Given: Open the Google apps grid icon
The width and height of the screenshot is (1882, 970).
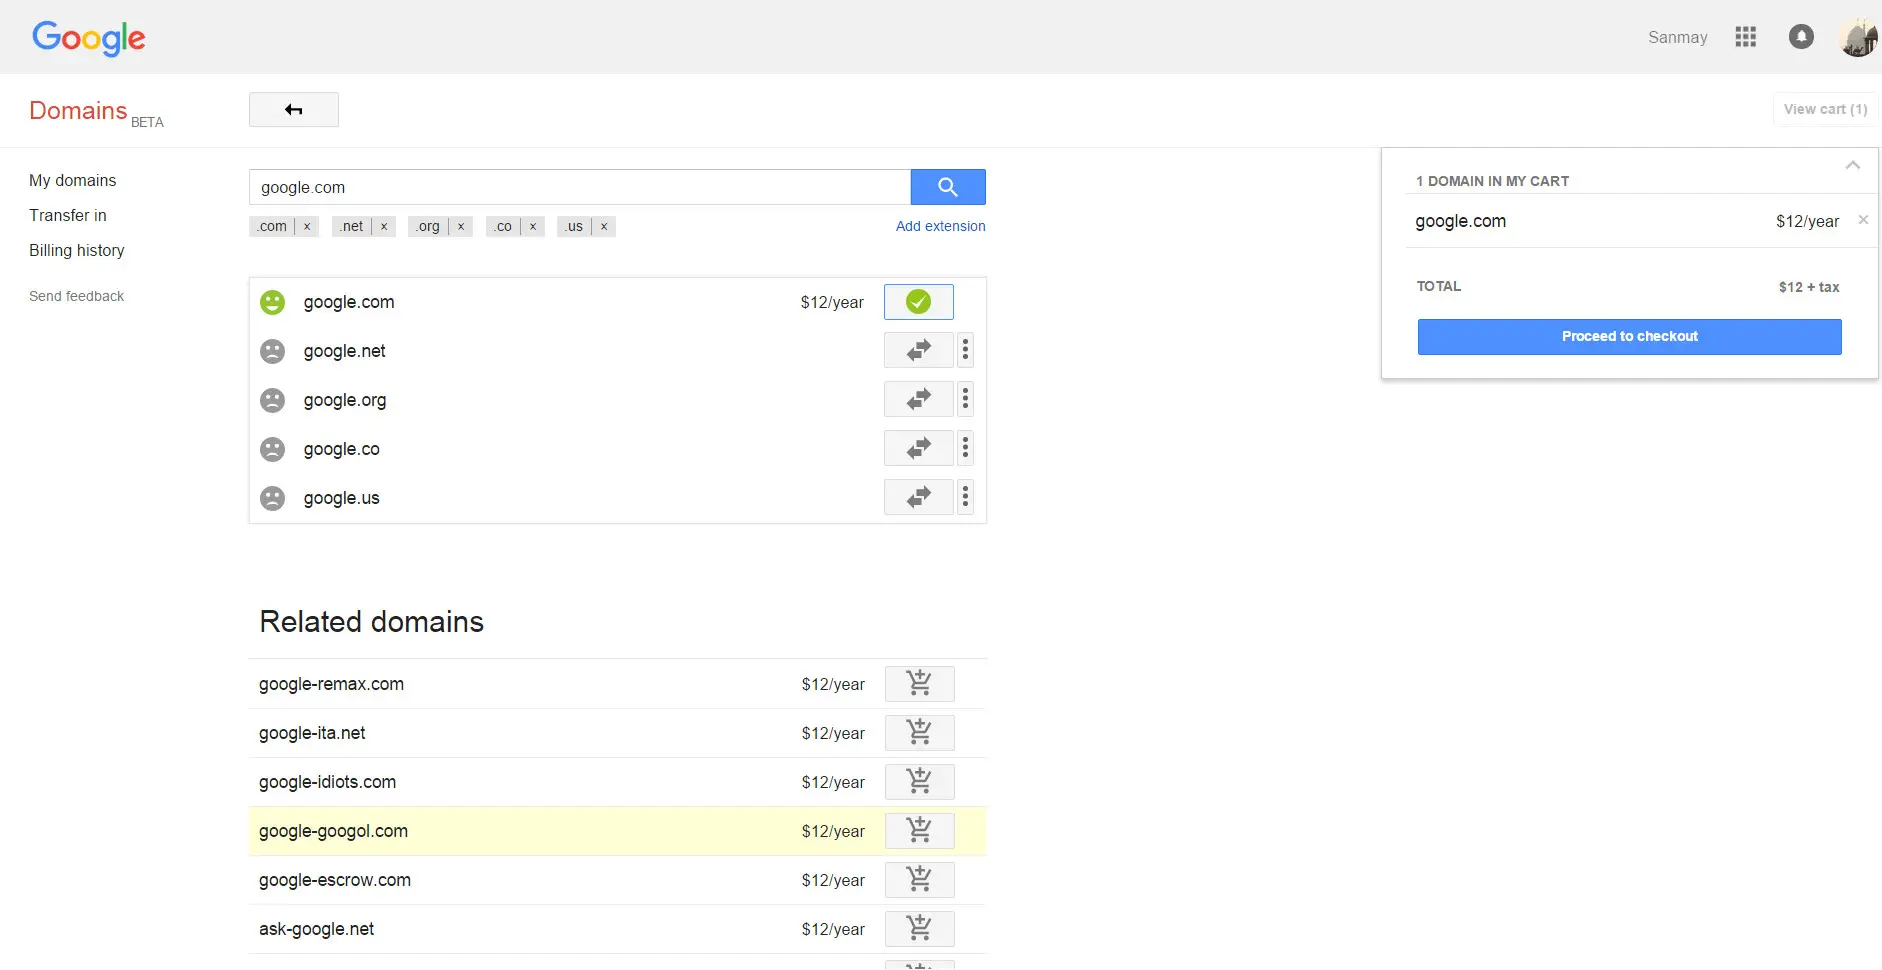Looking at the screenshot, I should point(1746,37).
